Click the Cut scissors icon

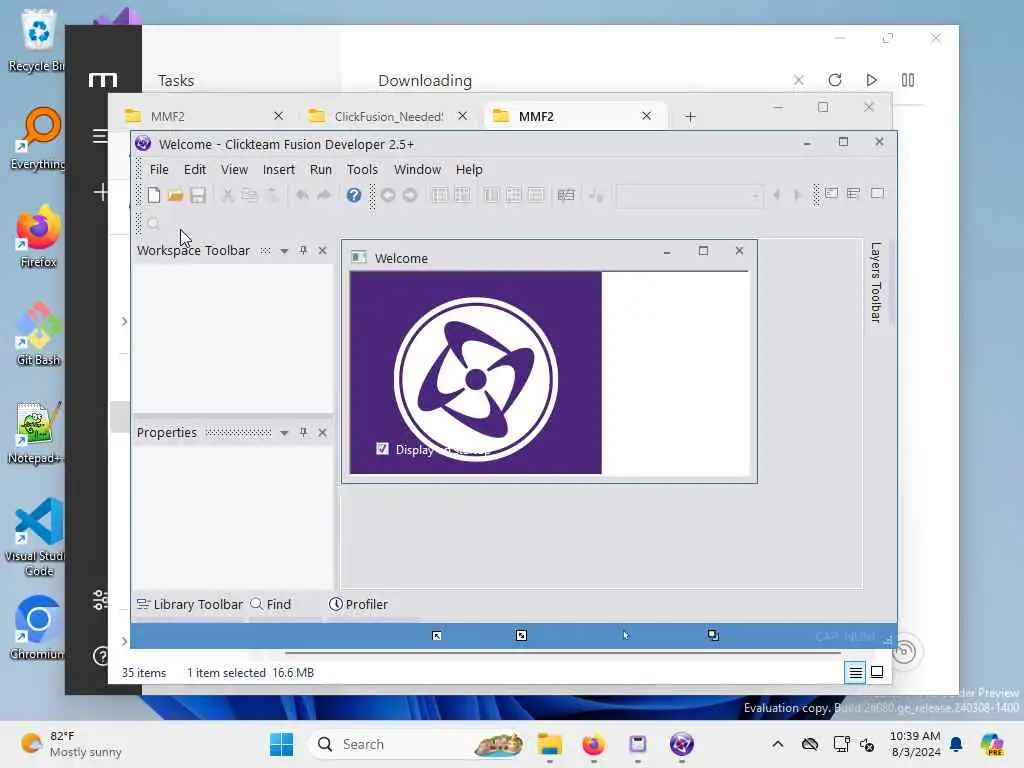click(227, 195)
